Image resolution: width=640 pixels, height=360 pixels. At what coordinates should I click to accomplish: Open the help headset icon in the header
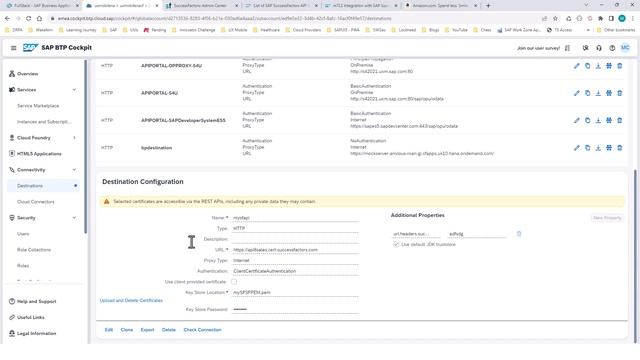(599, 48)
